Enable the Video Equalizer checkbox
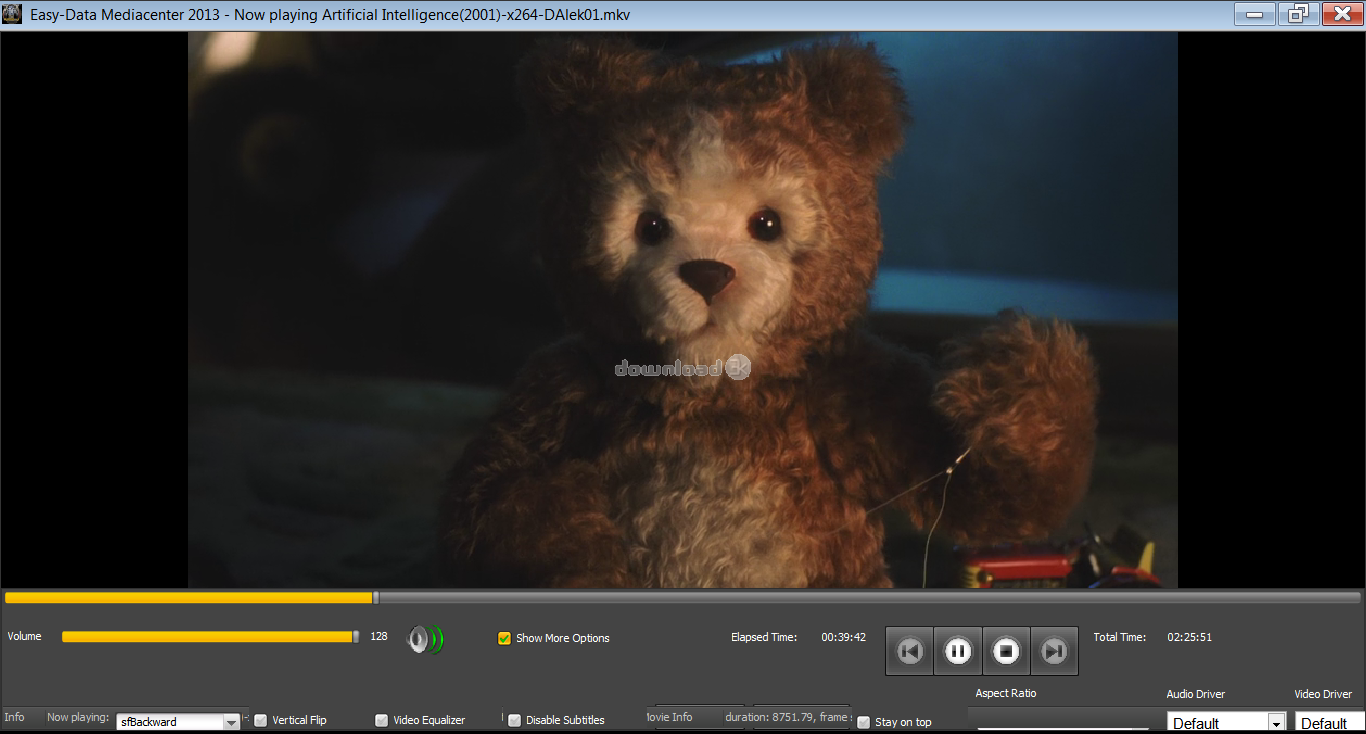 point(381,720)
